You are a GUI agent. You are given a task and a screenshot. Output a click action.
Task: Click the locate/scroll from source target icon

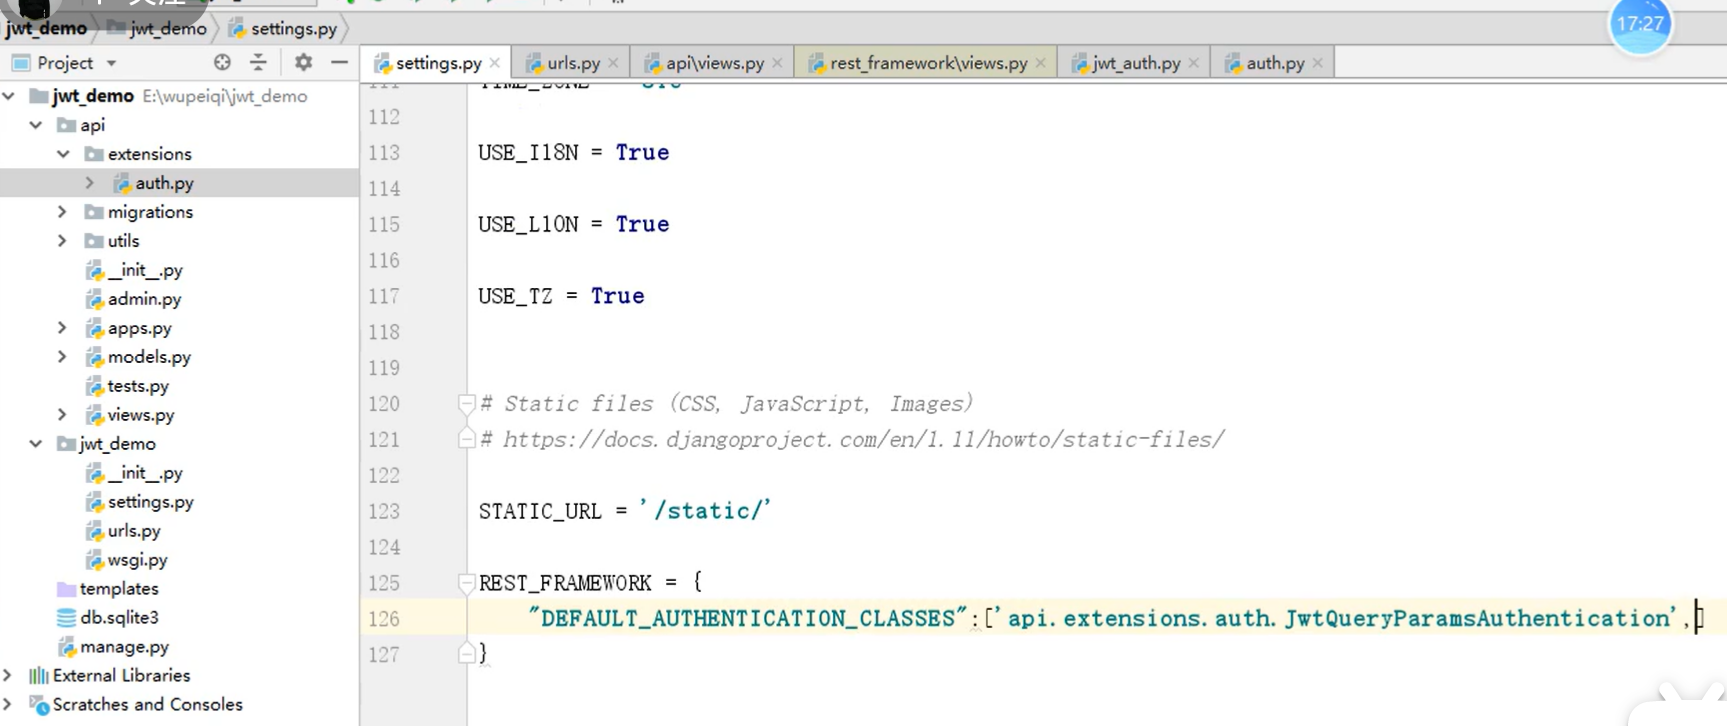click(222, 63)
